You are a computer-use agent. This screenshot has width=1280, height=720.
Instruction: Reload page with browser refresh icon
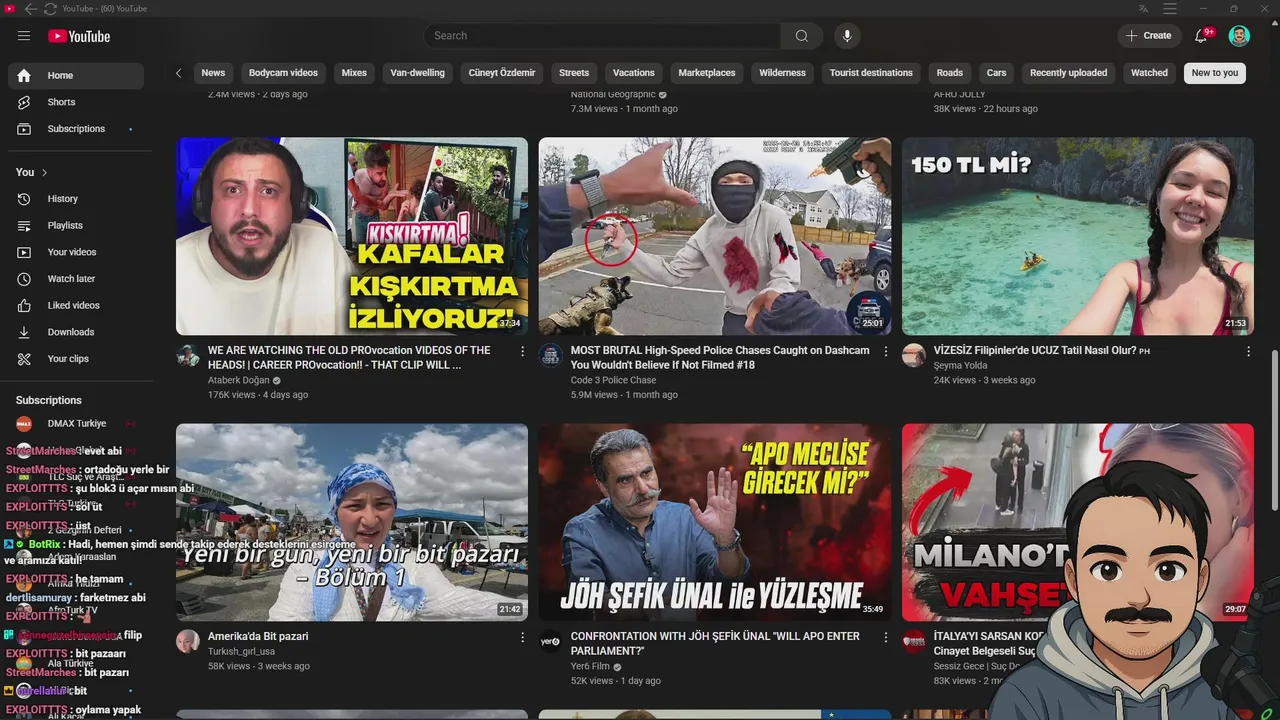[50, 8]
